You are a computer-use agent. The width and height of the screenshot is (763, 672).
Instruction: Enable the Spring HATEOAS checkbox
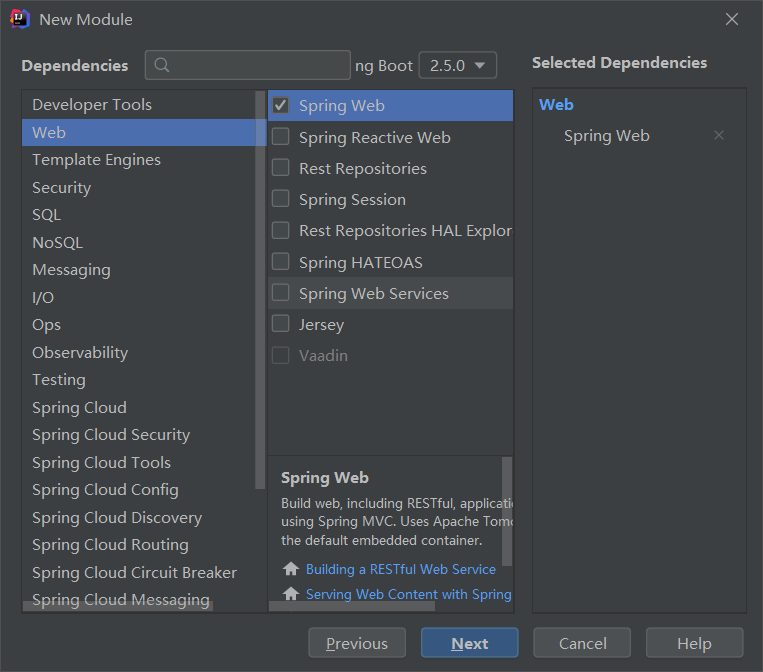point(281,262)
